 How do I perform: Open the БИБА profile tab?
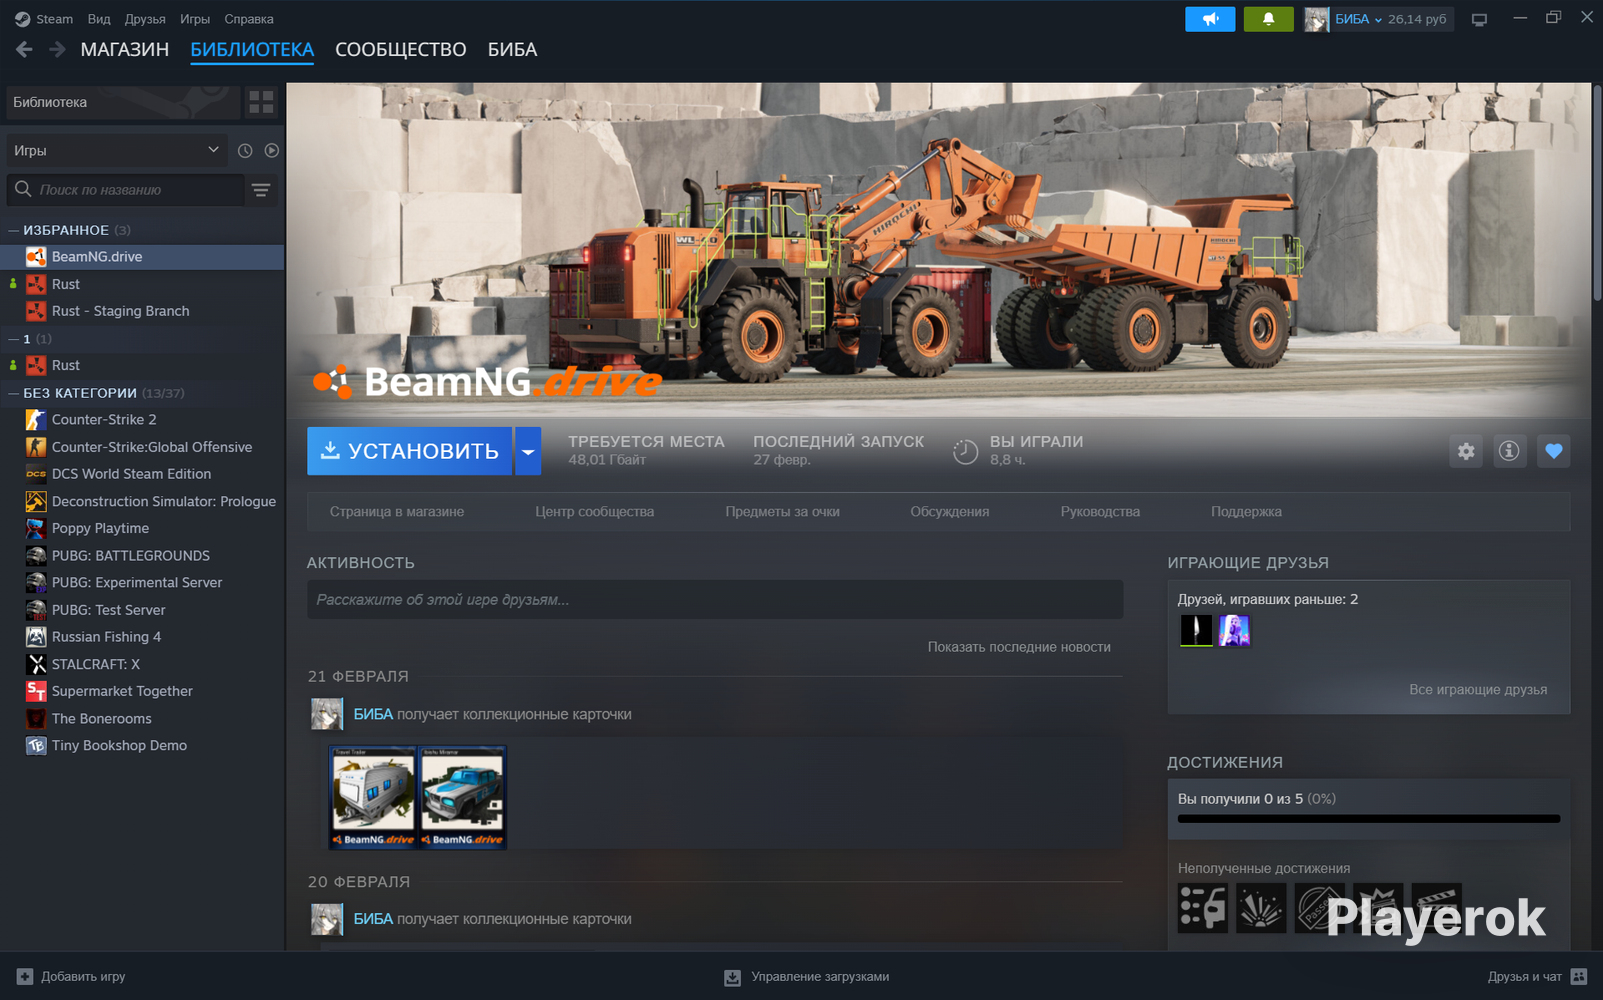click(513, 49)
